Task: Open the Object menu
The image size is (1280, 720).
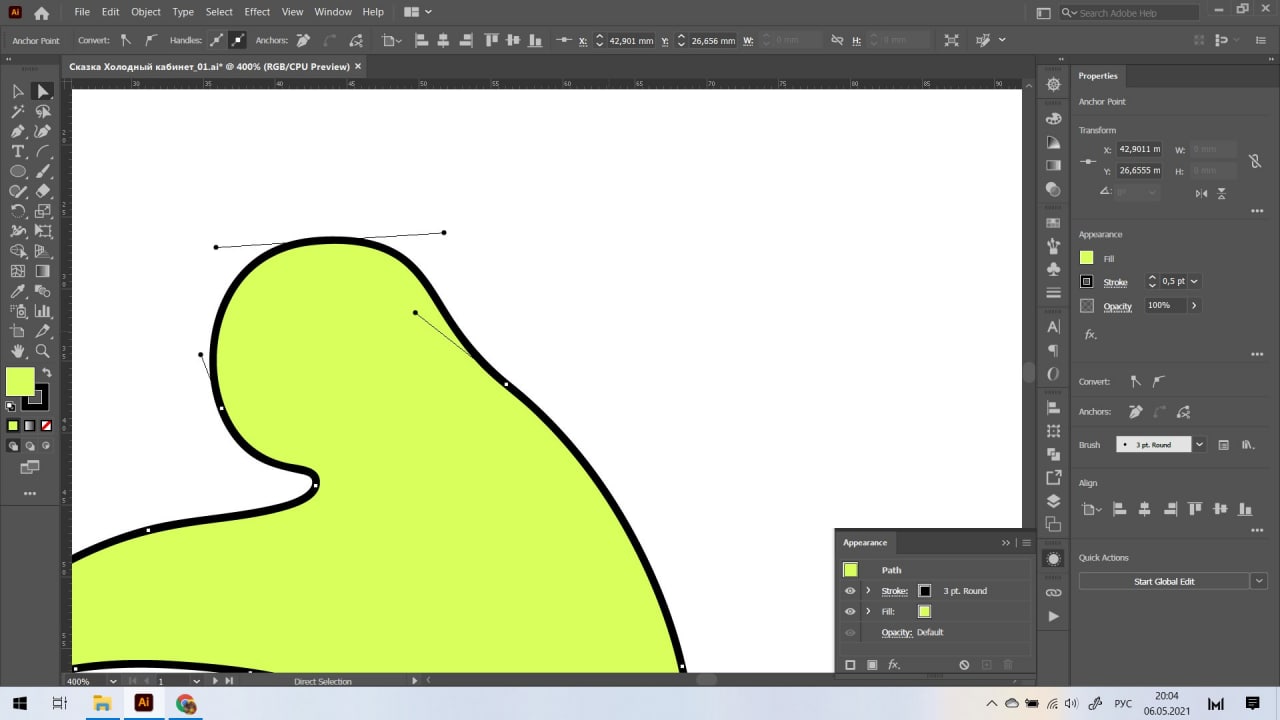Action: point(145,12)
